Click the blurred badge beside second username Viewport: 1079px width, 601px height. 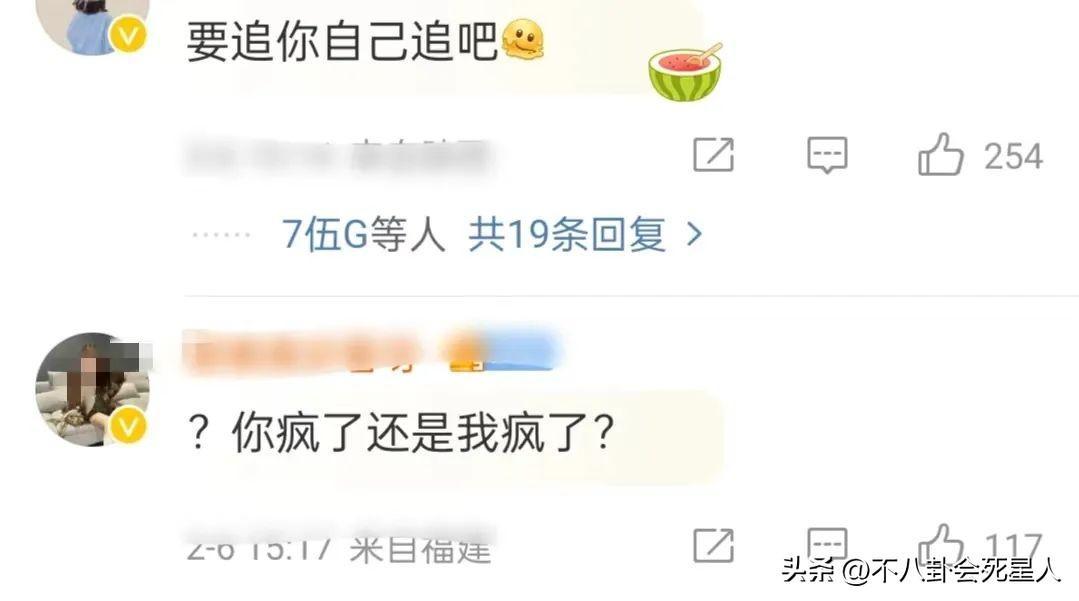click(501, 352)
